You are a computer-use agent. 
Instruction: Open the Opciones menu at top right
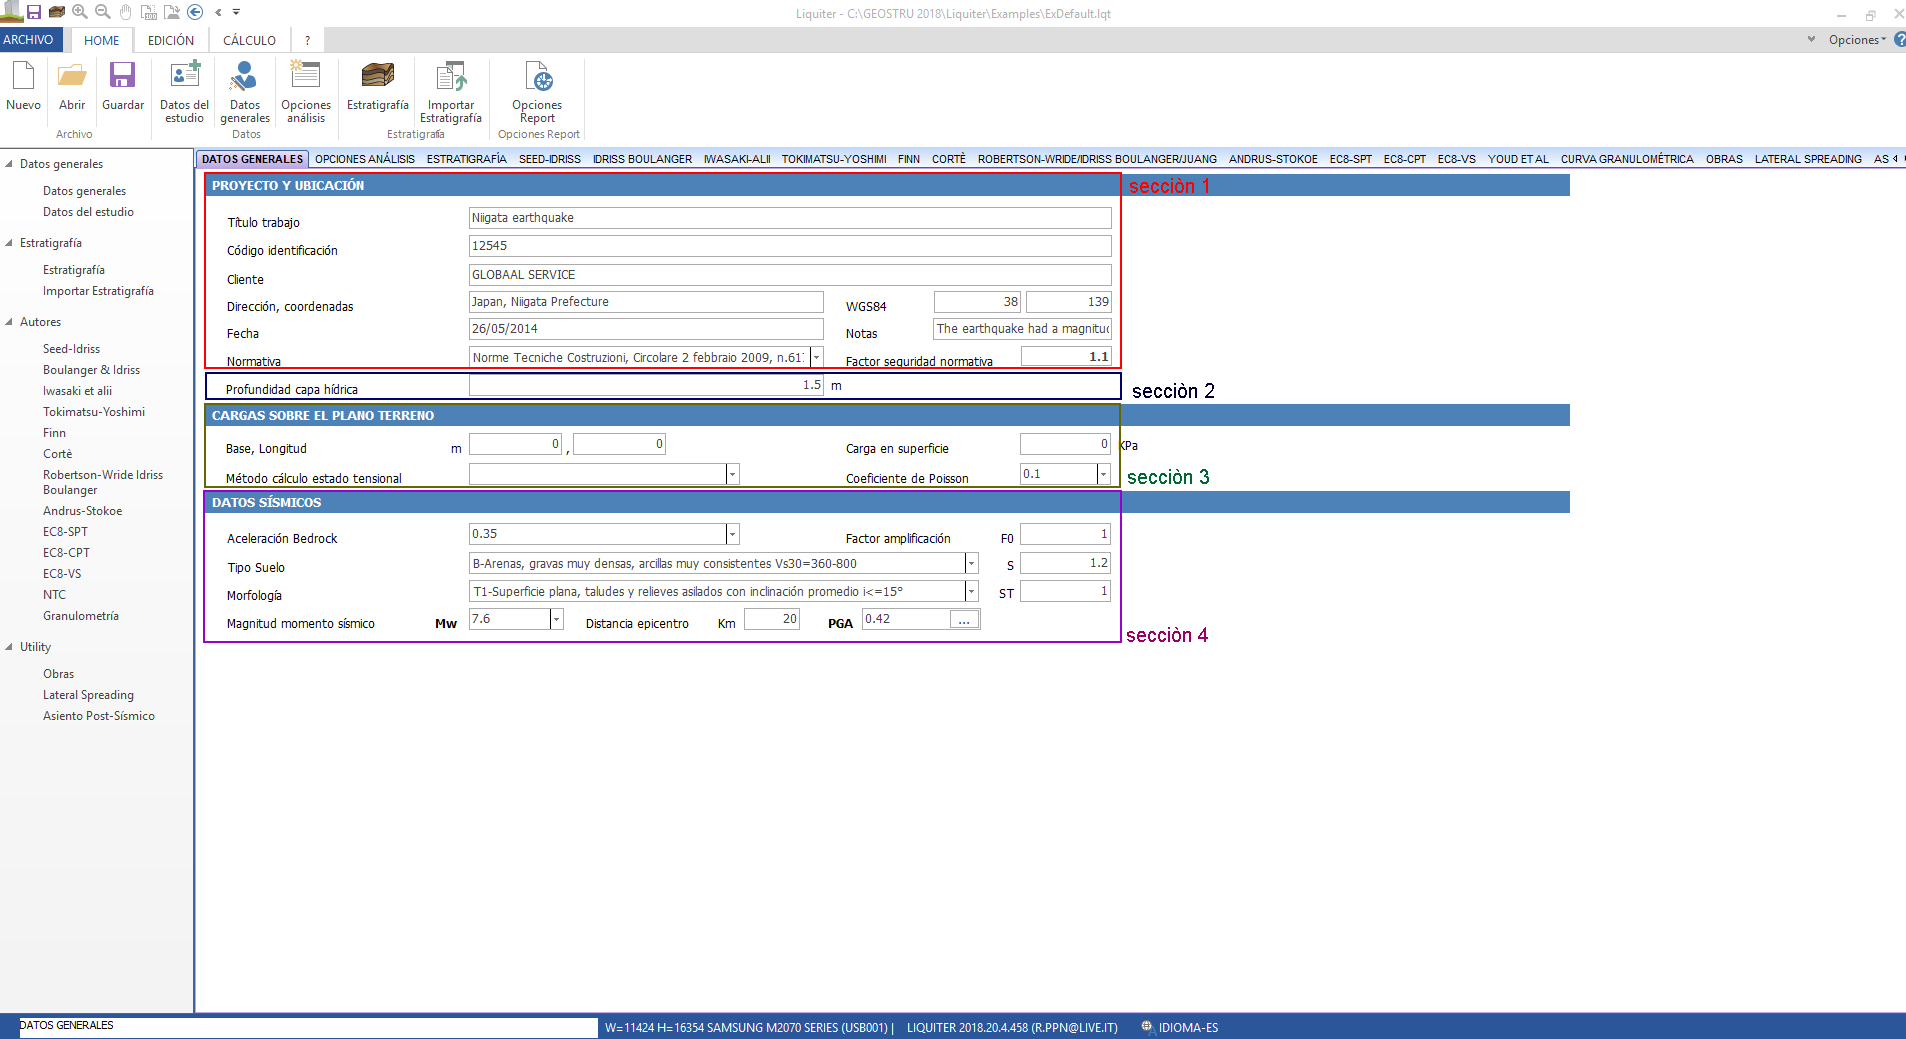(1857, 40)
